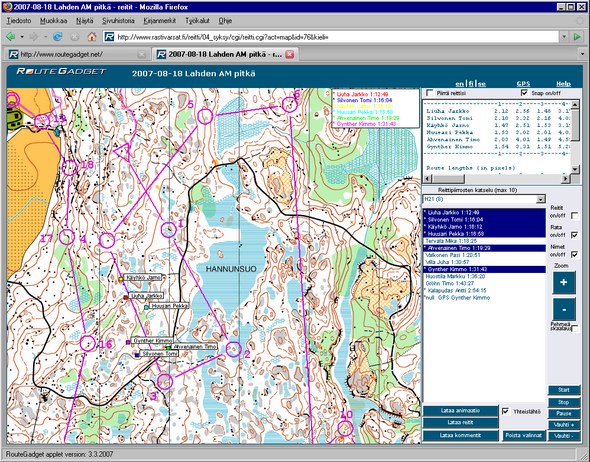Expand the back button history arrow
Image resolution: width=590 pixels, height=462 pixels.
point(22,37)
